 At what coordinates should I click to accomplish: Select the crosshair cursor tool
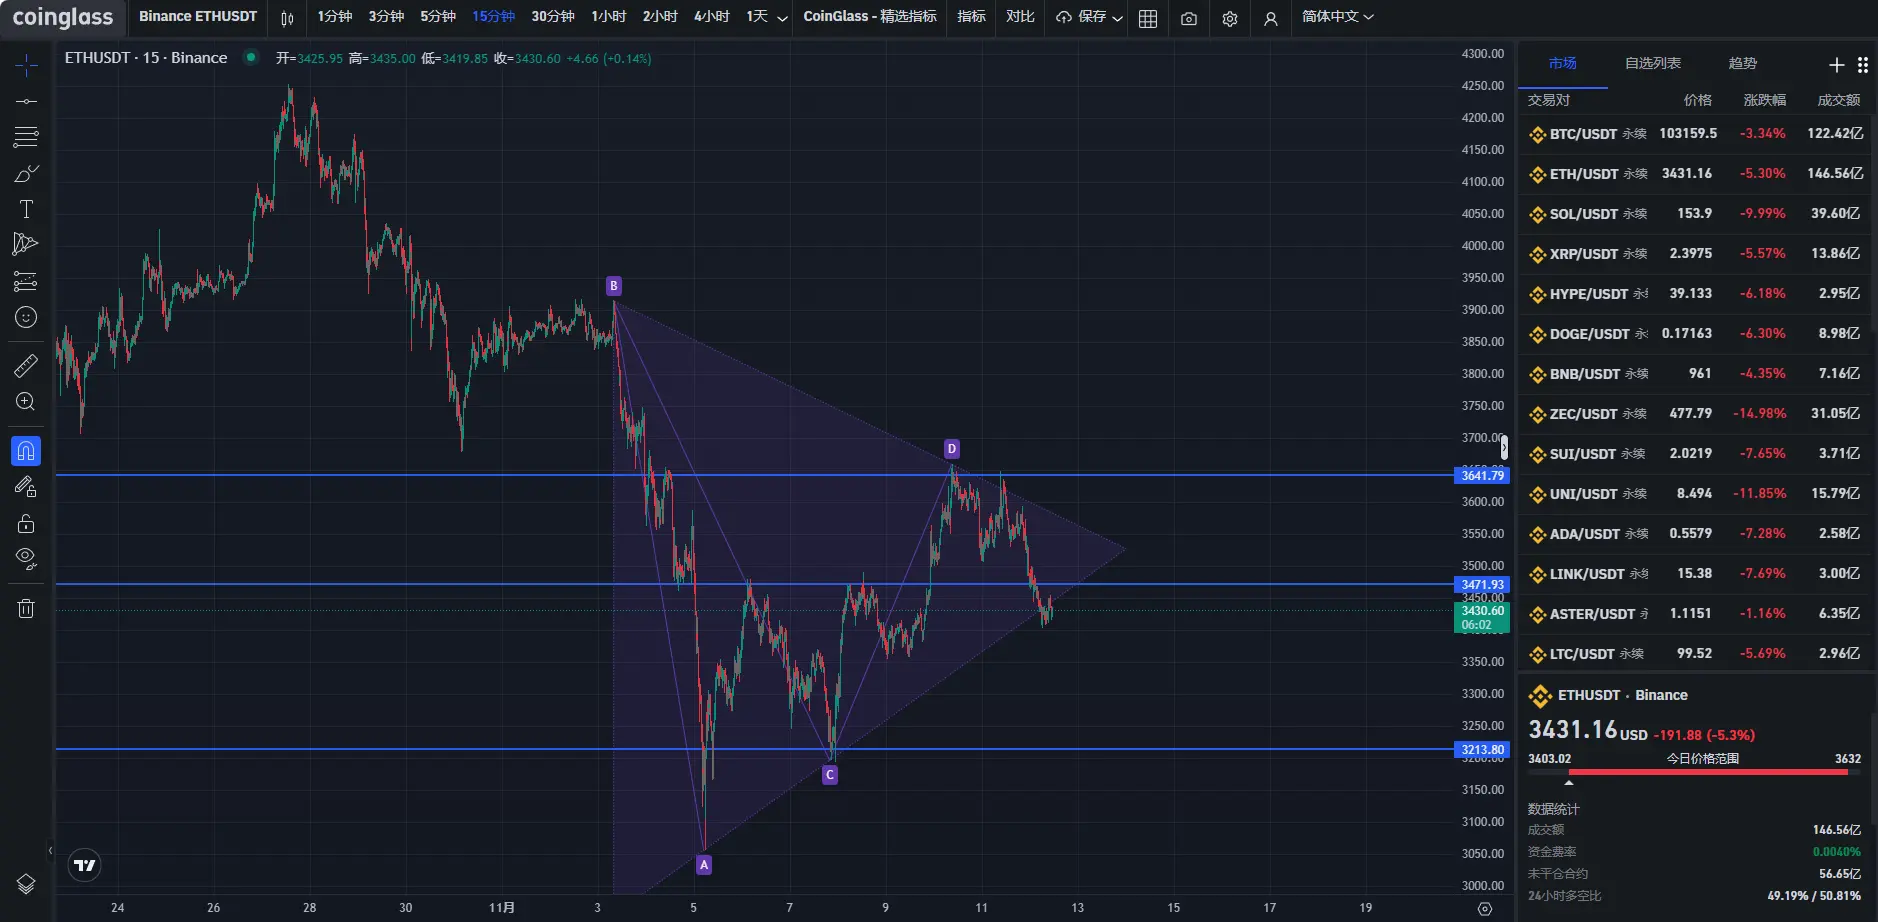click(x=26, y=65)
